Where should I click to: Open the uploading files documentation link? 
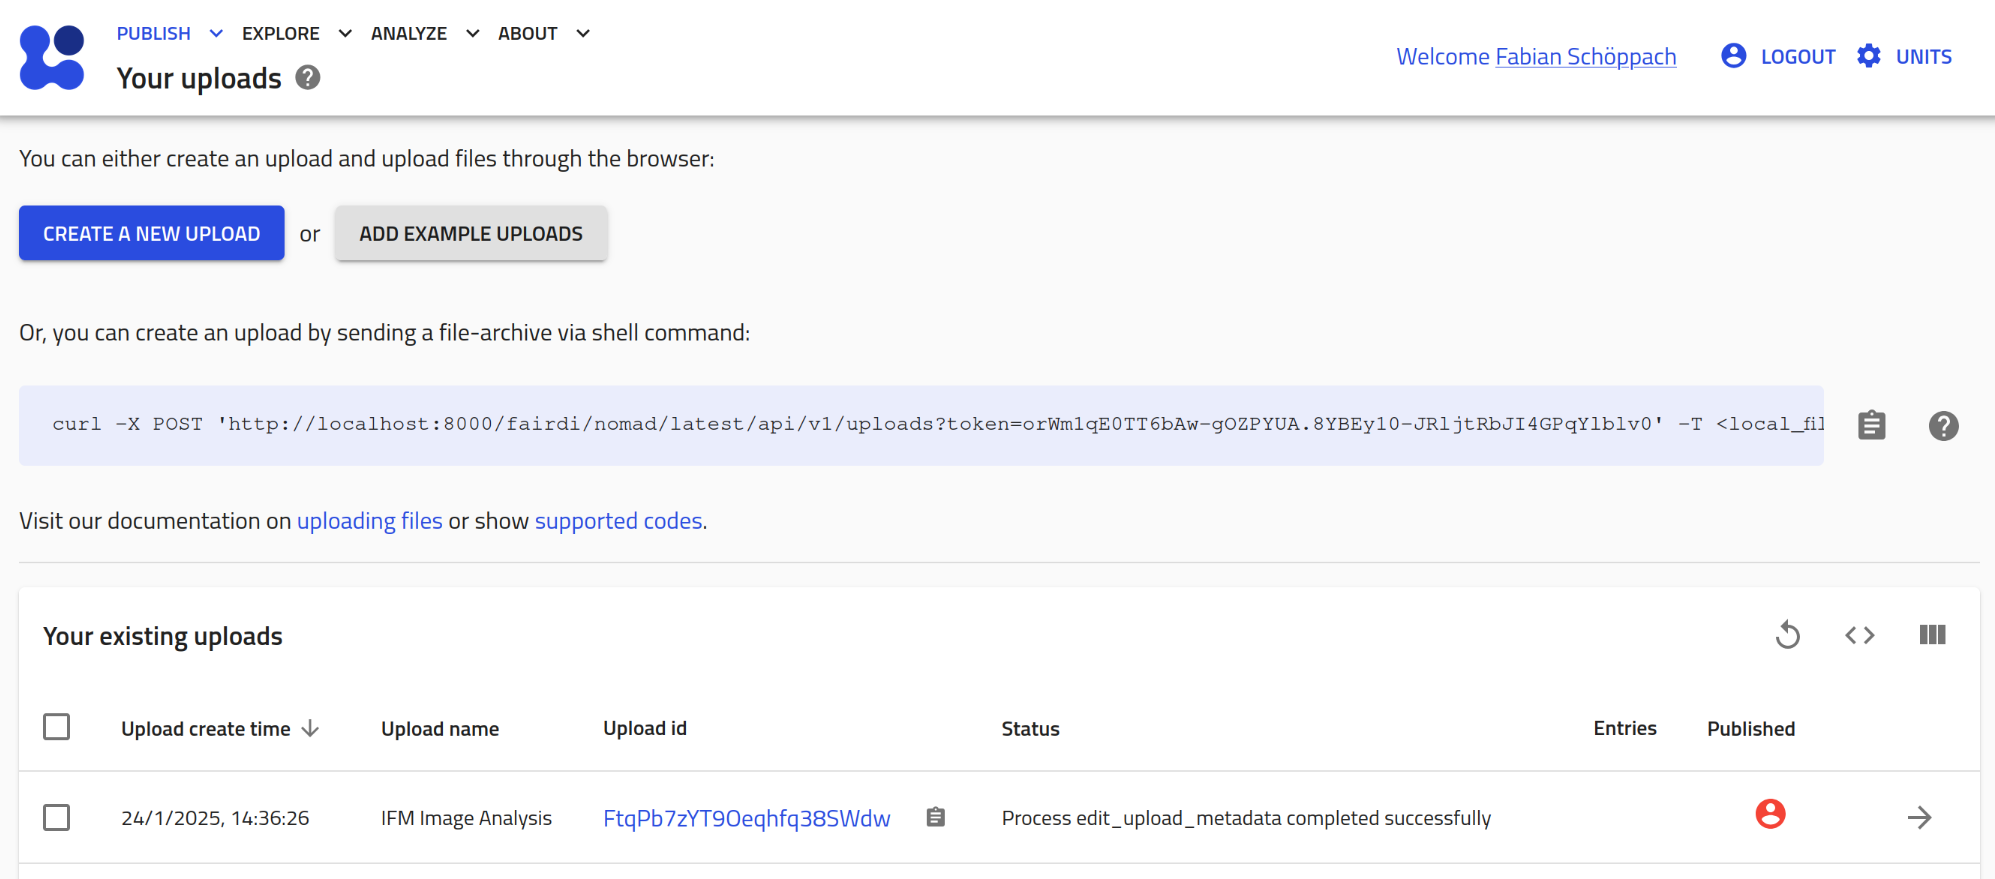point(369,521)
